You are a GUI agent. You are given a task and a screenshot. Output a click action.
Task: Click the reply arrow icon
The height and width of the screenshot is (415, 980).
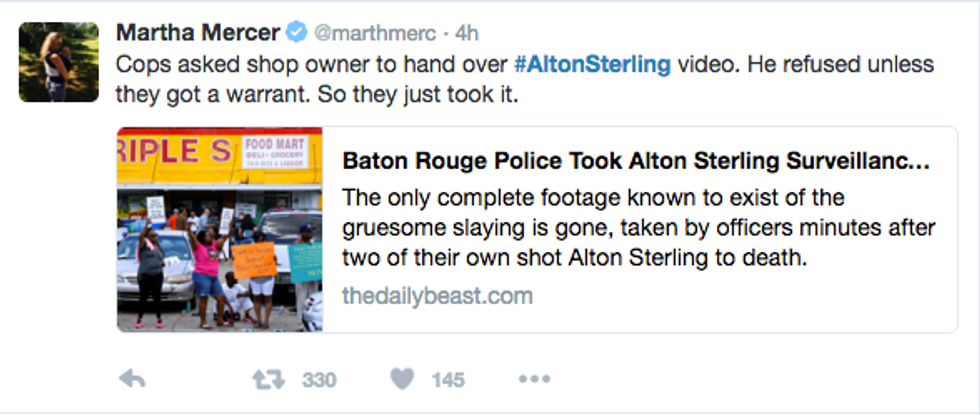131,379
